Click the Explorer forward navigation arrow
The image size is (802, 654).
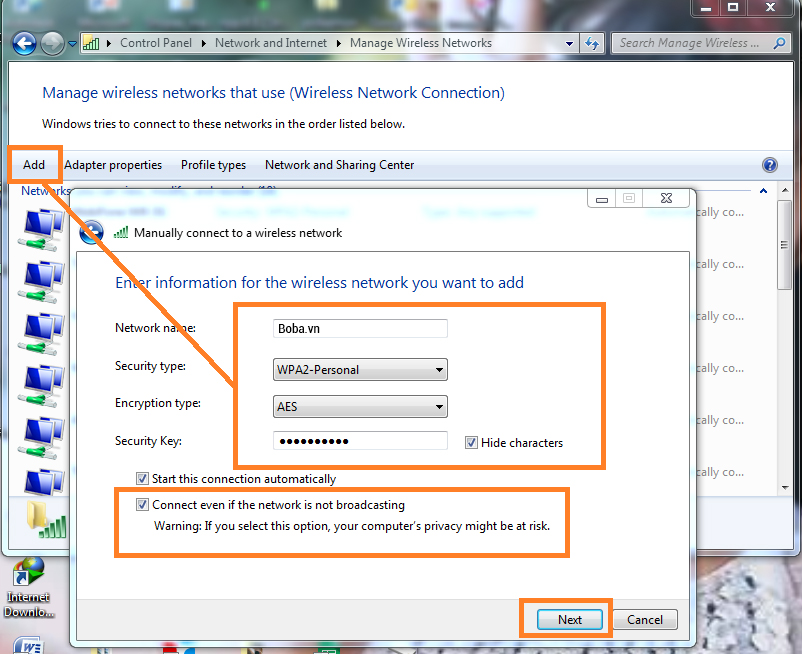[52, 43]
